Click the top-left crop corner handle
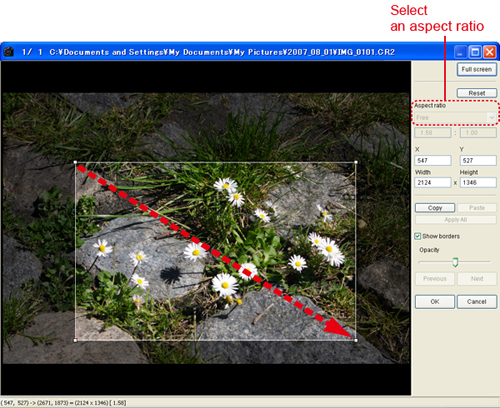Viewport: 500px width, 408px height. (75, 162)
